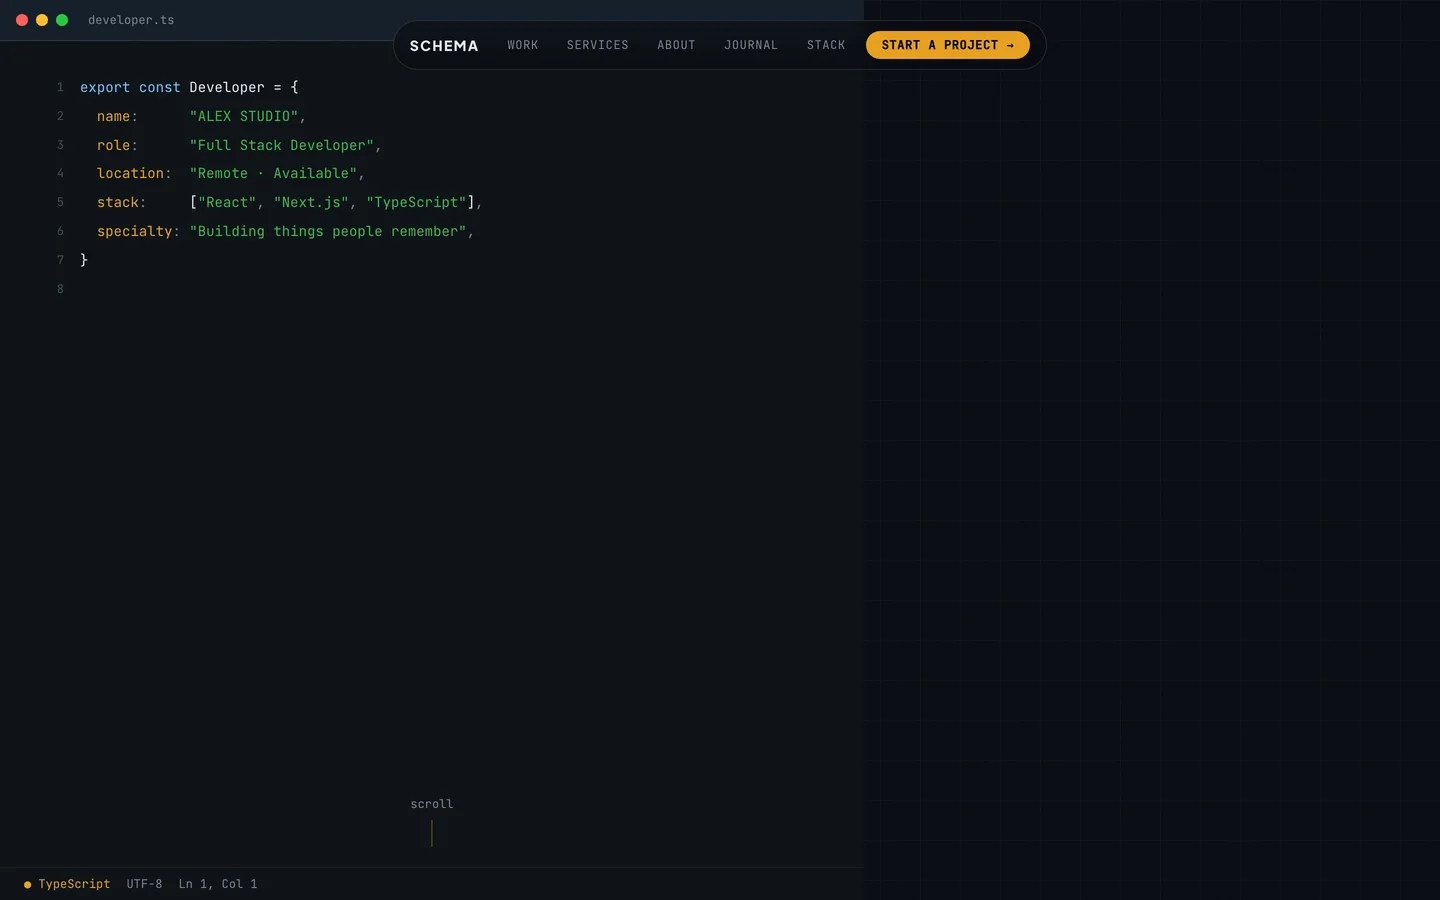
Task: Open the WORK nav item
Action: (522, 45)
